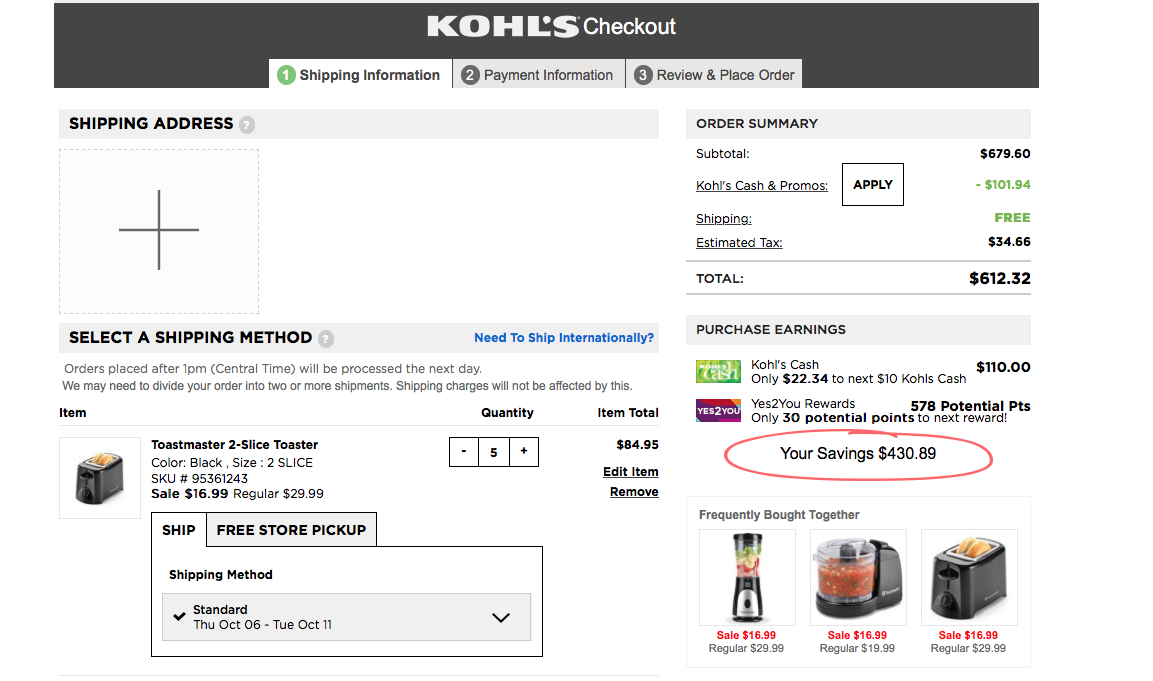Click the green step 1 circle indicator
Screen dimensions: 1153x681
pos(285,74)
